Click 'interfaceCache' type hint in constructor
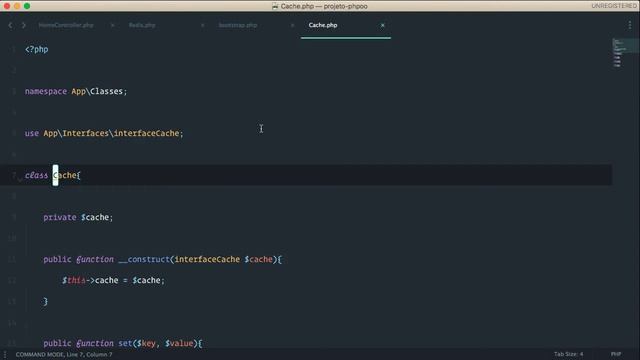640x360 pixels. click(x=207, y=259)
